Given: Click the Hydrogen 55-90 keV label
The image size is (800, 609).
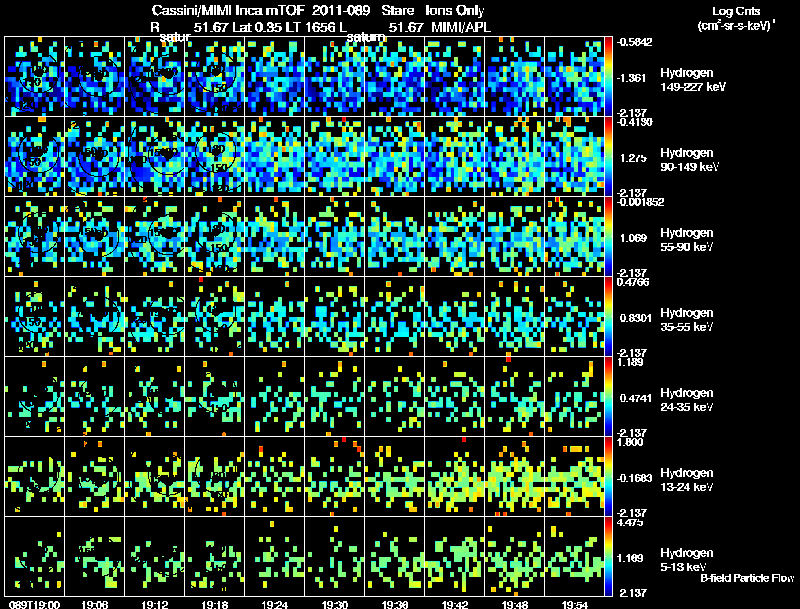Looking at the screenshot, I should click(x=687, y=240).
